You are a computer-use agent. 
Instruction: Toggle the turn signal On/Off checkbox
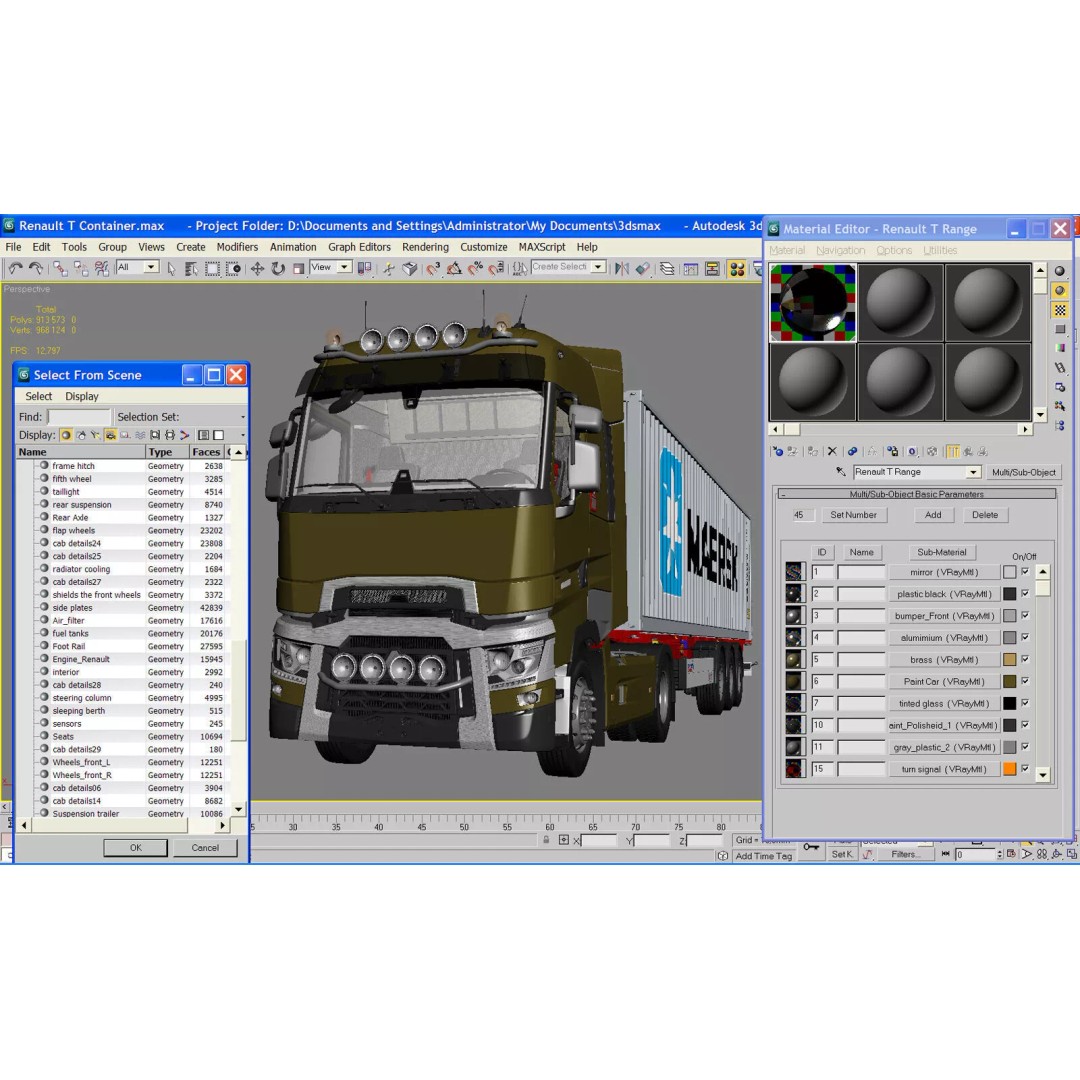click(x=1025, y=769)
